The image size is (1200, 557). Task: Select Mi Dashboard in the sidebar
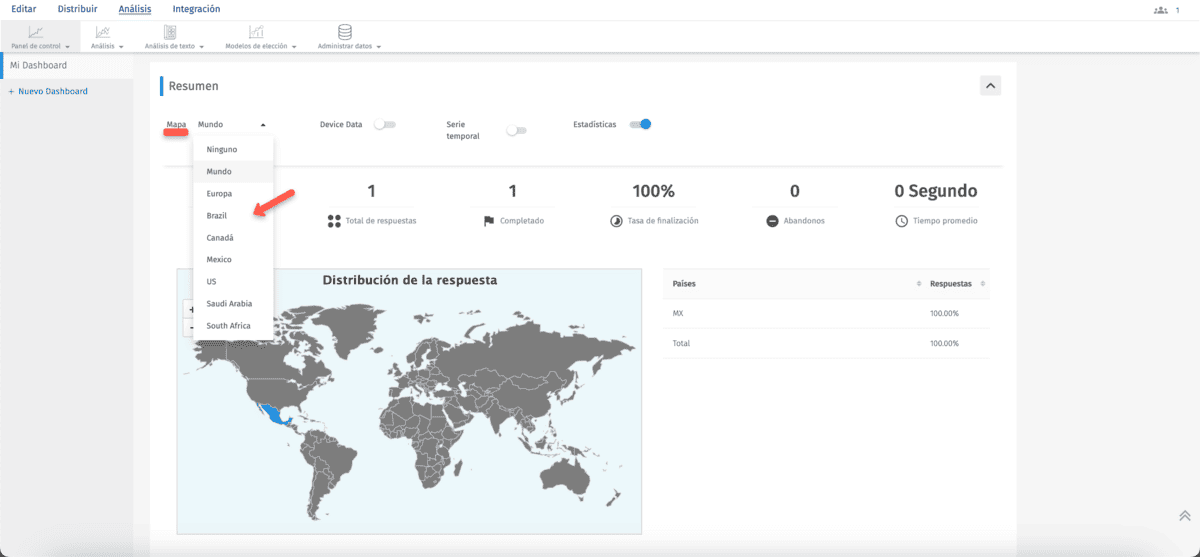39,66
